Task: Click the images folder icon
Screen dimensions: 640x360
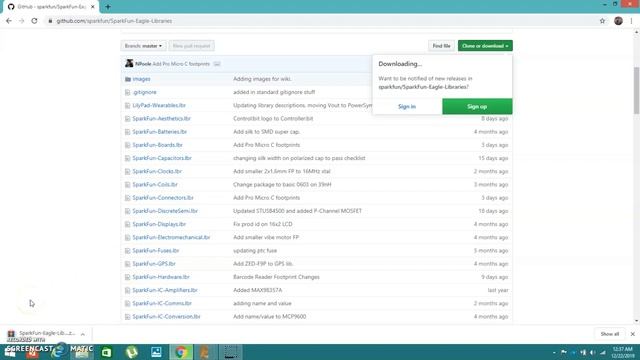Action: 128,79
